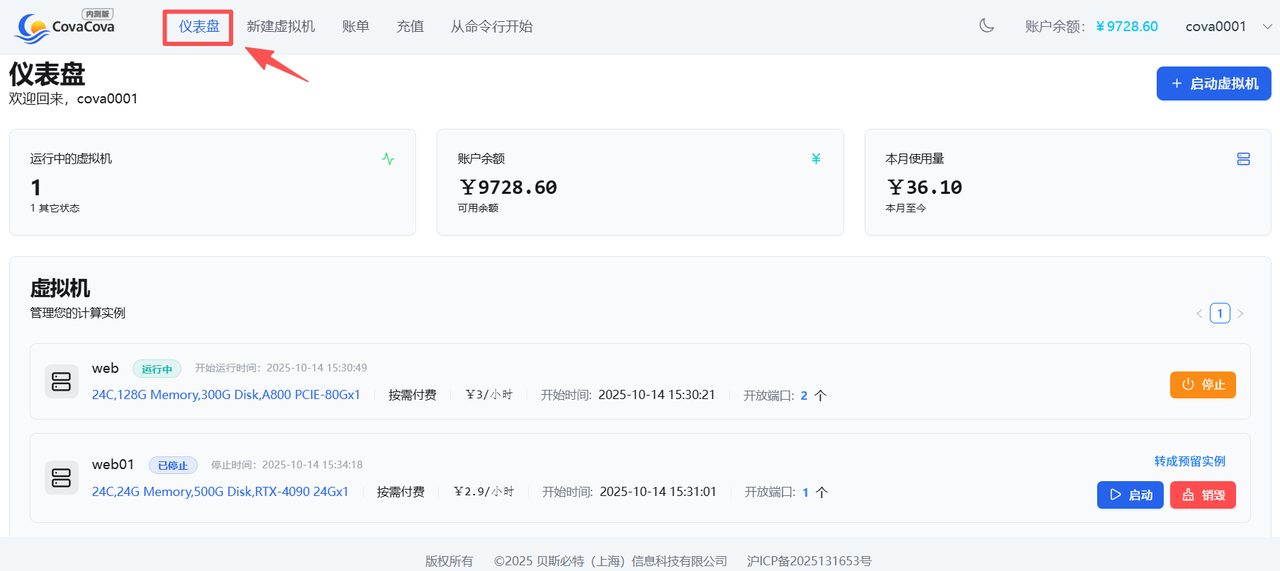Click 转成预留实例 link for web01
Screen dimensions: 1280x571
click(x=1189, y=461)
